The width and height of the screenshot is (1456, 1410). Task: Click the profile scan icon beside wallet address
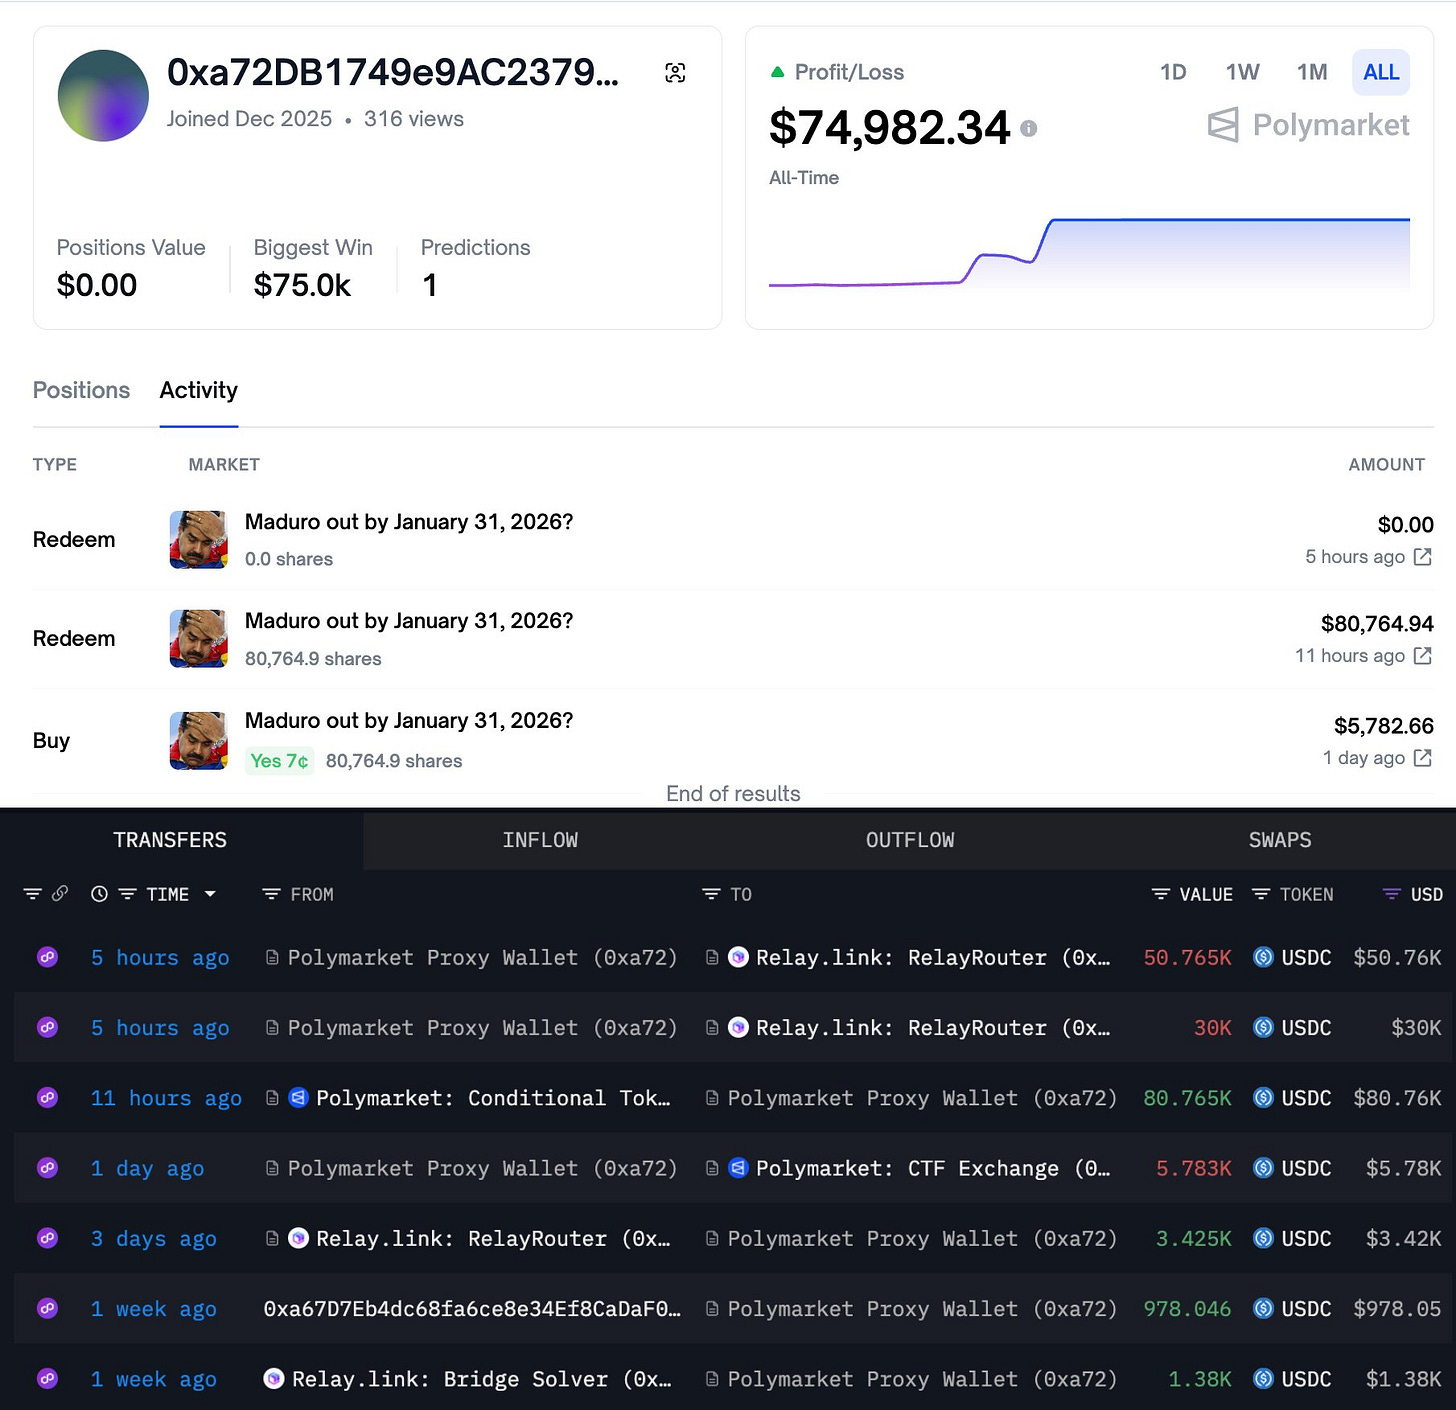[x=675, y=72]
